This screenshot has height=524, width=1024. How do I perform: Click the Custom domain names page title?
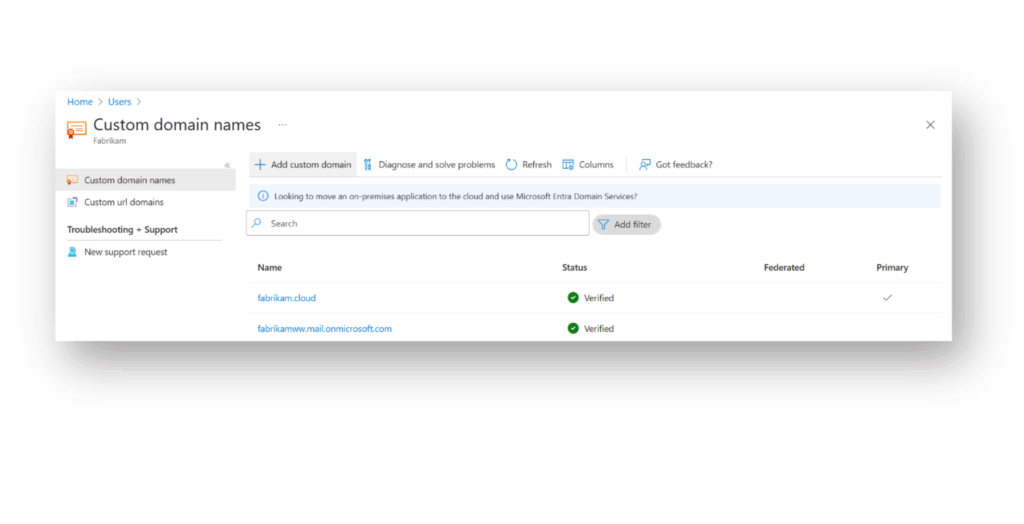(177, 125)
